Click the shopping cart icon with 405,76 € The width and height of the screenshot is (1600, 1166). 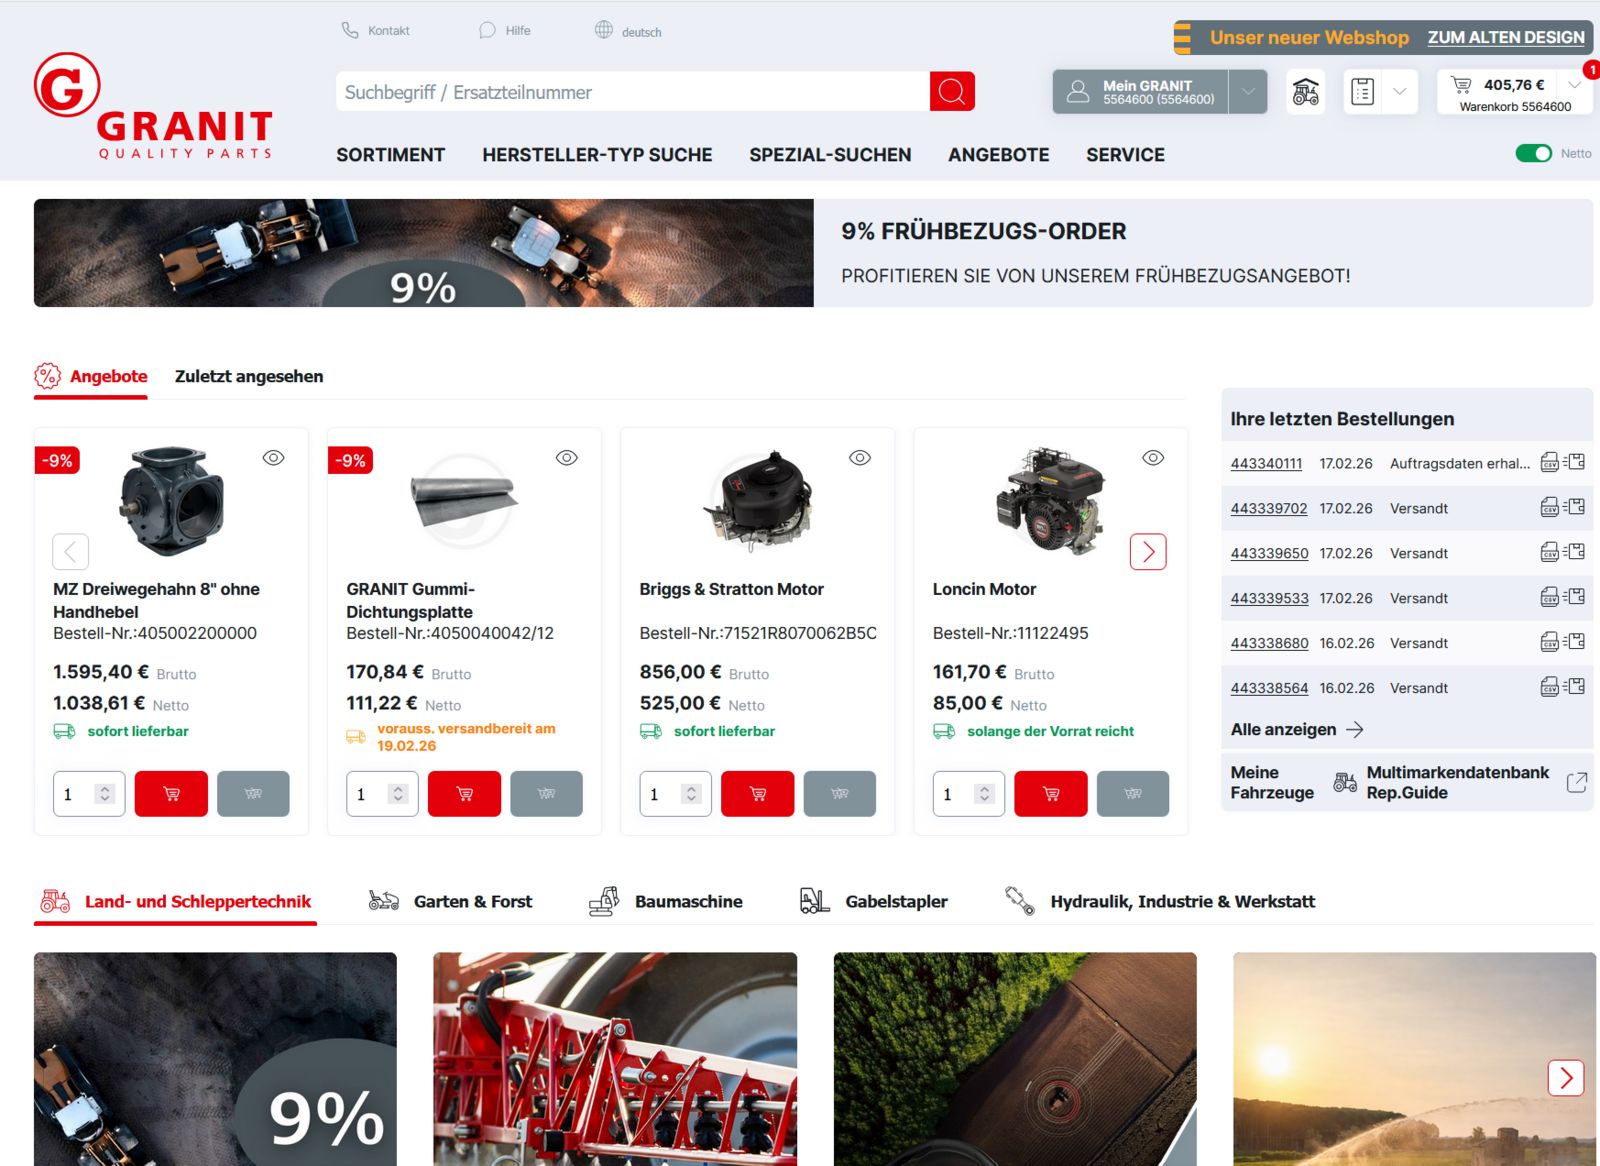[x=1462, y=85]
